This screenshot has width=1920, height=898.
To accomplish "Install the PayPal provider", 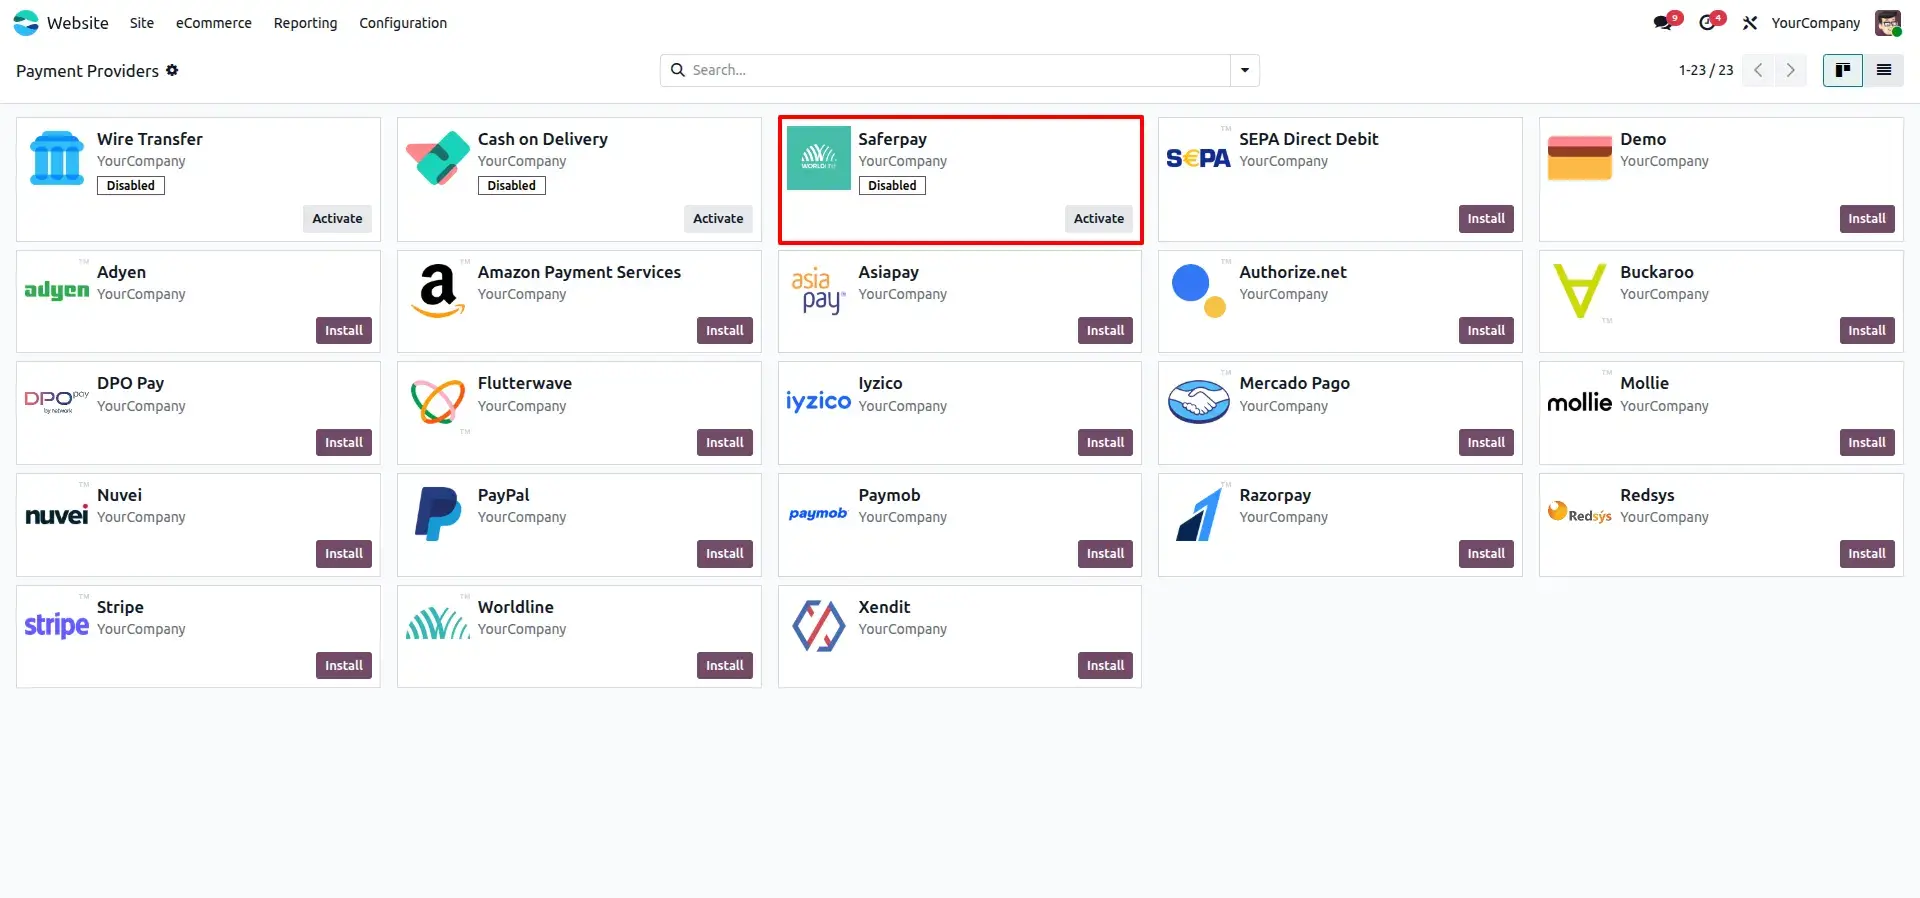I will point(725,554).
